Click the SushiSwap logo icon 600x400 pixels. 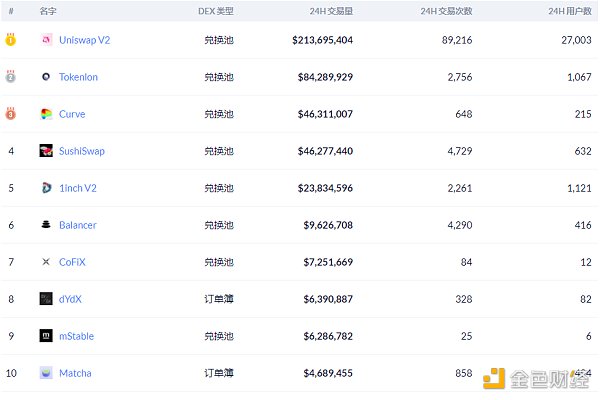(x=46, y=151)
